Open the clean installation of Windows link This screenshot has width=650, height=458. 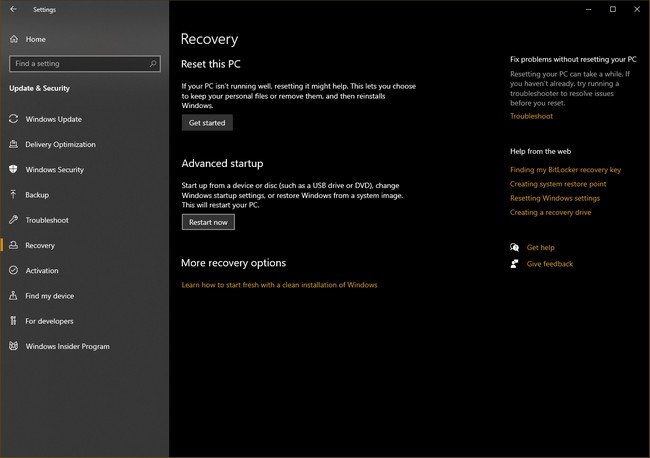[x=279, y=285]
